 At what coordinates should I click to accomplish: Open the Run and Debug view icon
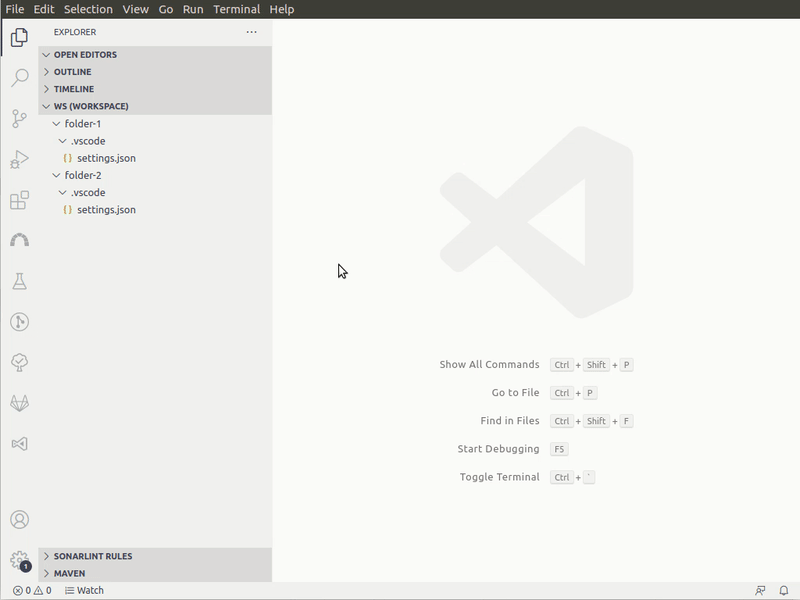tap(19, 159)
